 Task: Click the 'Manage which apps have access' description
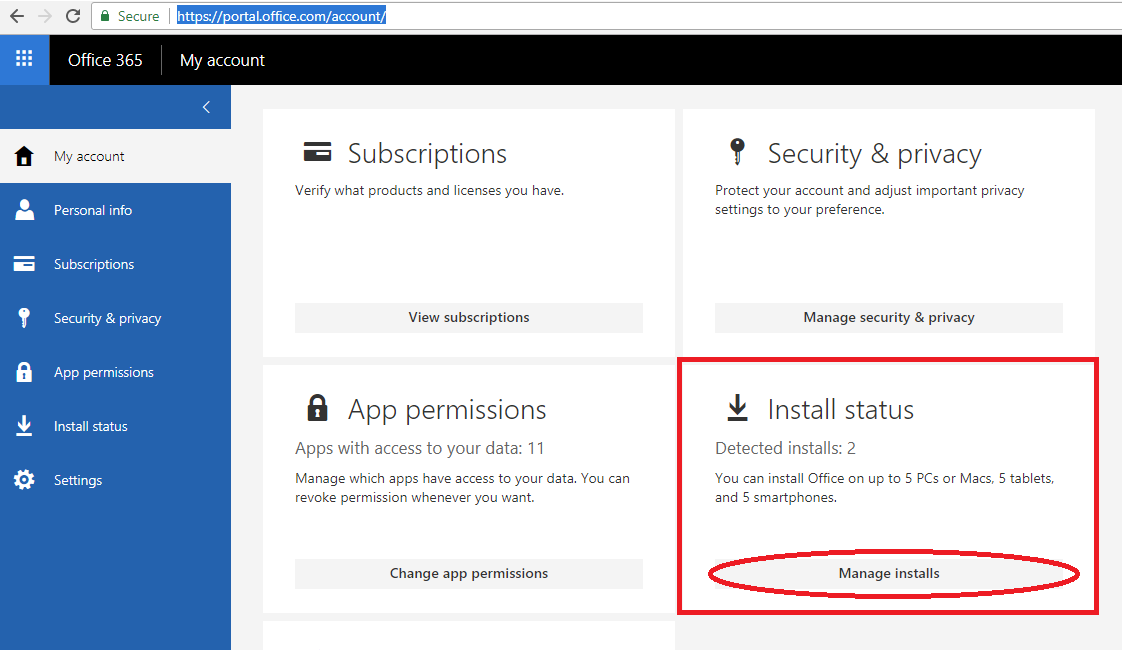point(462,488)
